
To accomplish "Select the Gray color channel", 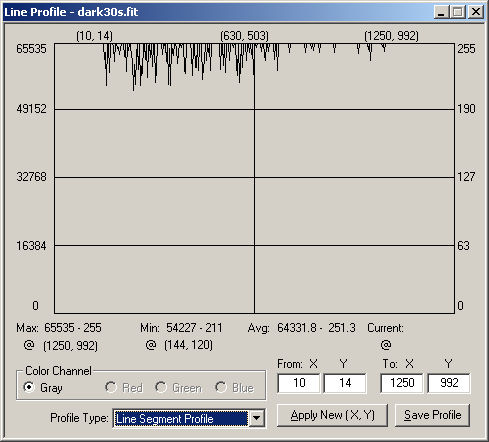I will pyautogui.click(x=29, y=387).
